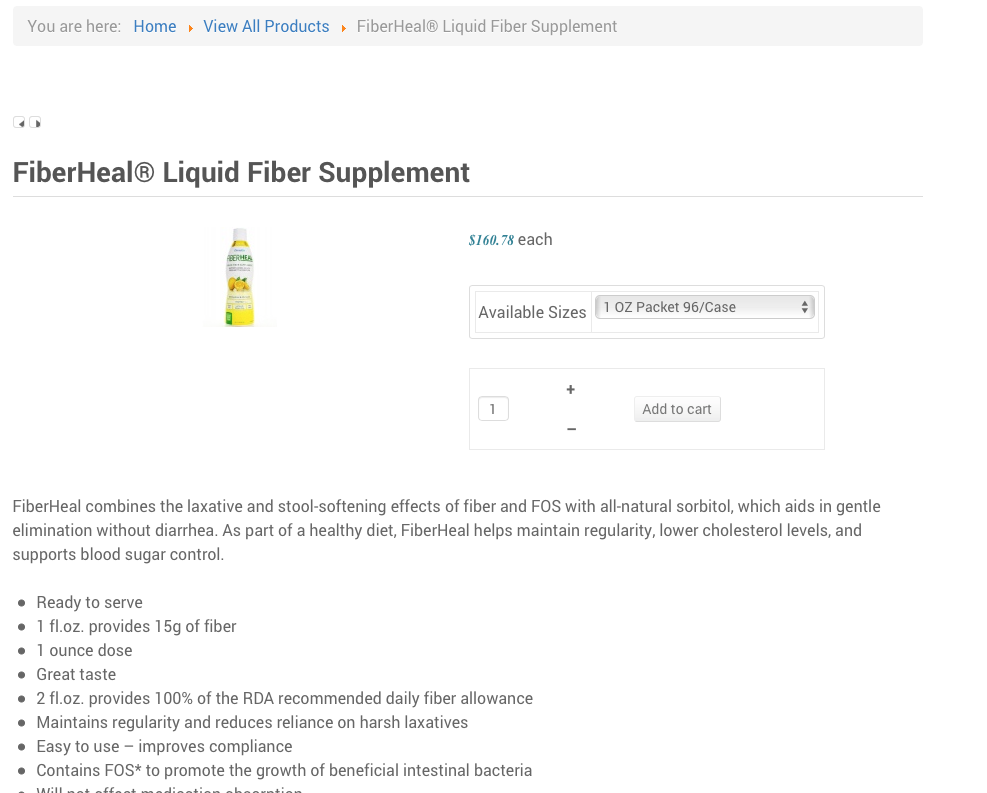987x793 pixels.
Task: Click the orange arrow after Home breadcrumb
Action: (190, 28)
